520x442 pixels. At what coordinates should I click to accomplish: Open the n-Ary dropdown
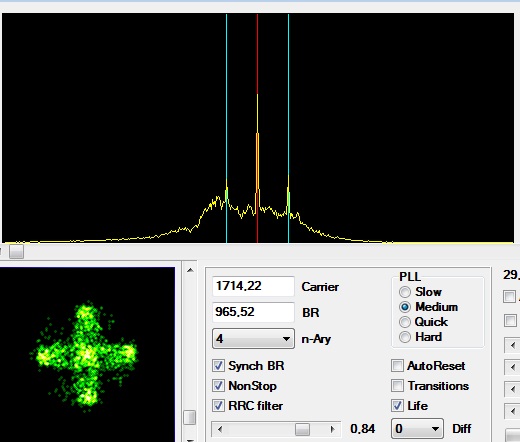point(253,339)
